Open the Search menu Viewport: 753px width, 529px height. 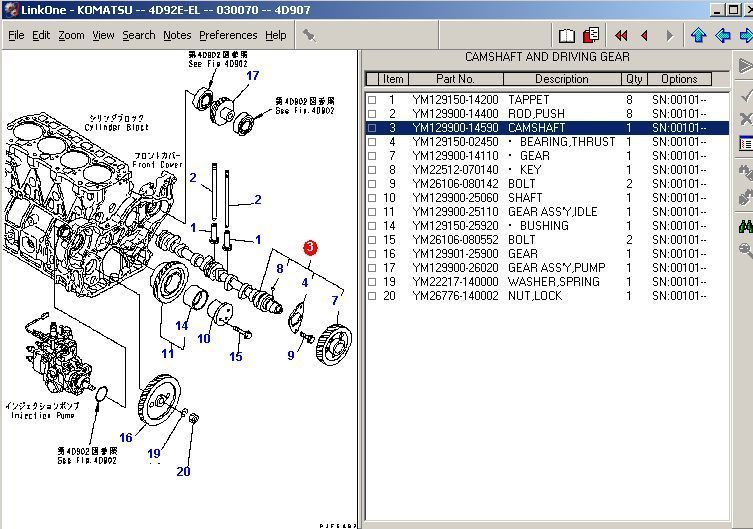139,36
